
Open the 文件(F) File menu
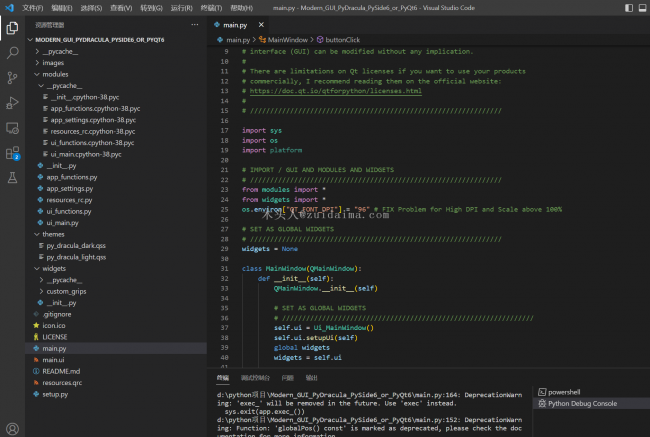[x=33, y=7]
